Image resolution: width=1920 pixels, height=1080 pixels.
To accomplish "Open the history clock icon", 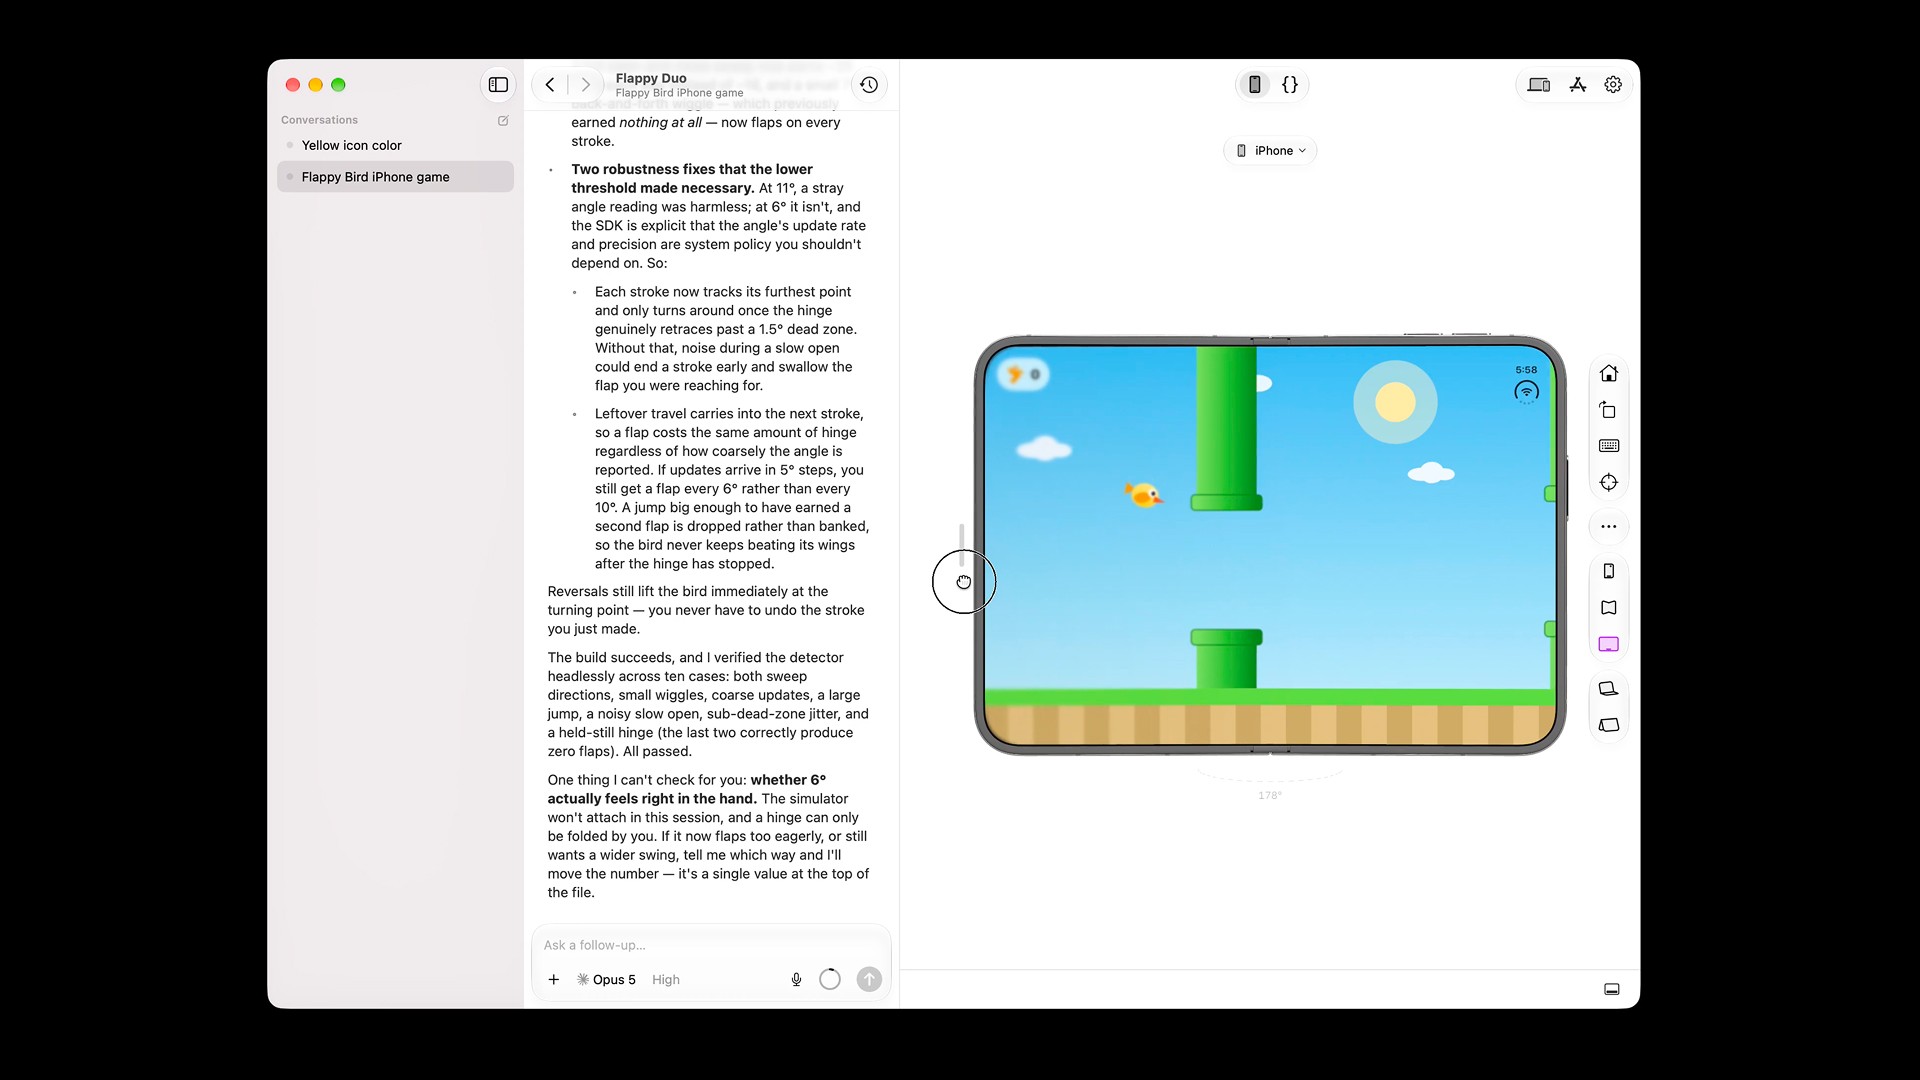I will point(869,85).
